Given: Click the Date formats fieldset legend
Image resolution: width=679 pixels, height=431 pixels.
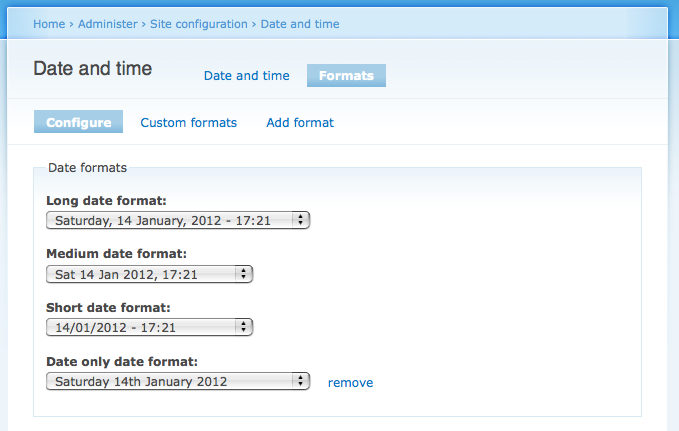Looking at the screenshot, I should pos(87,168).
